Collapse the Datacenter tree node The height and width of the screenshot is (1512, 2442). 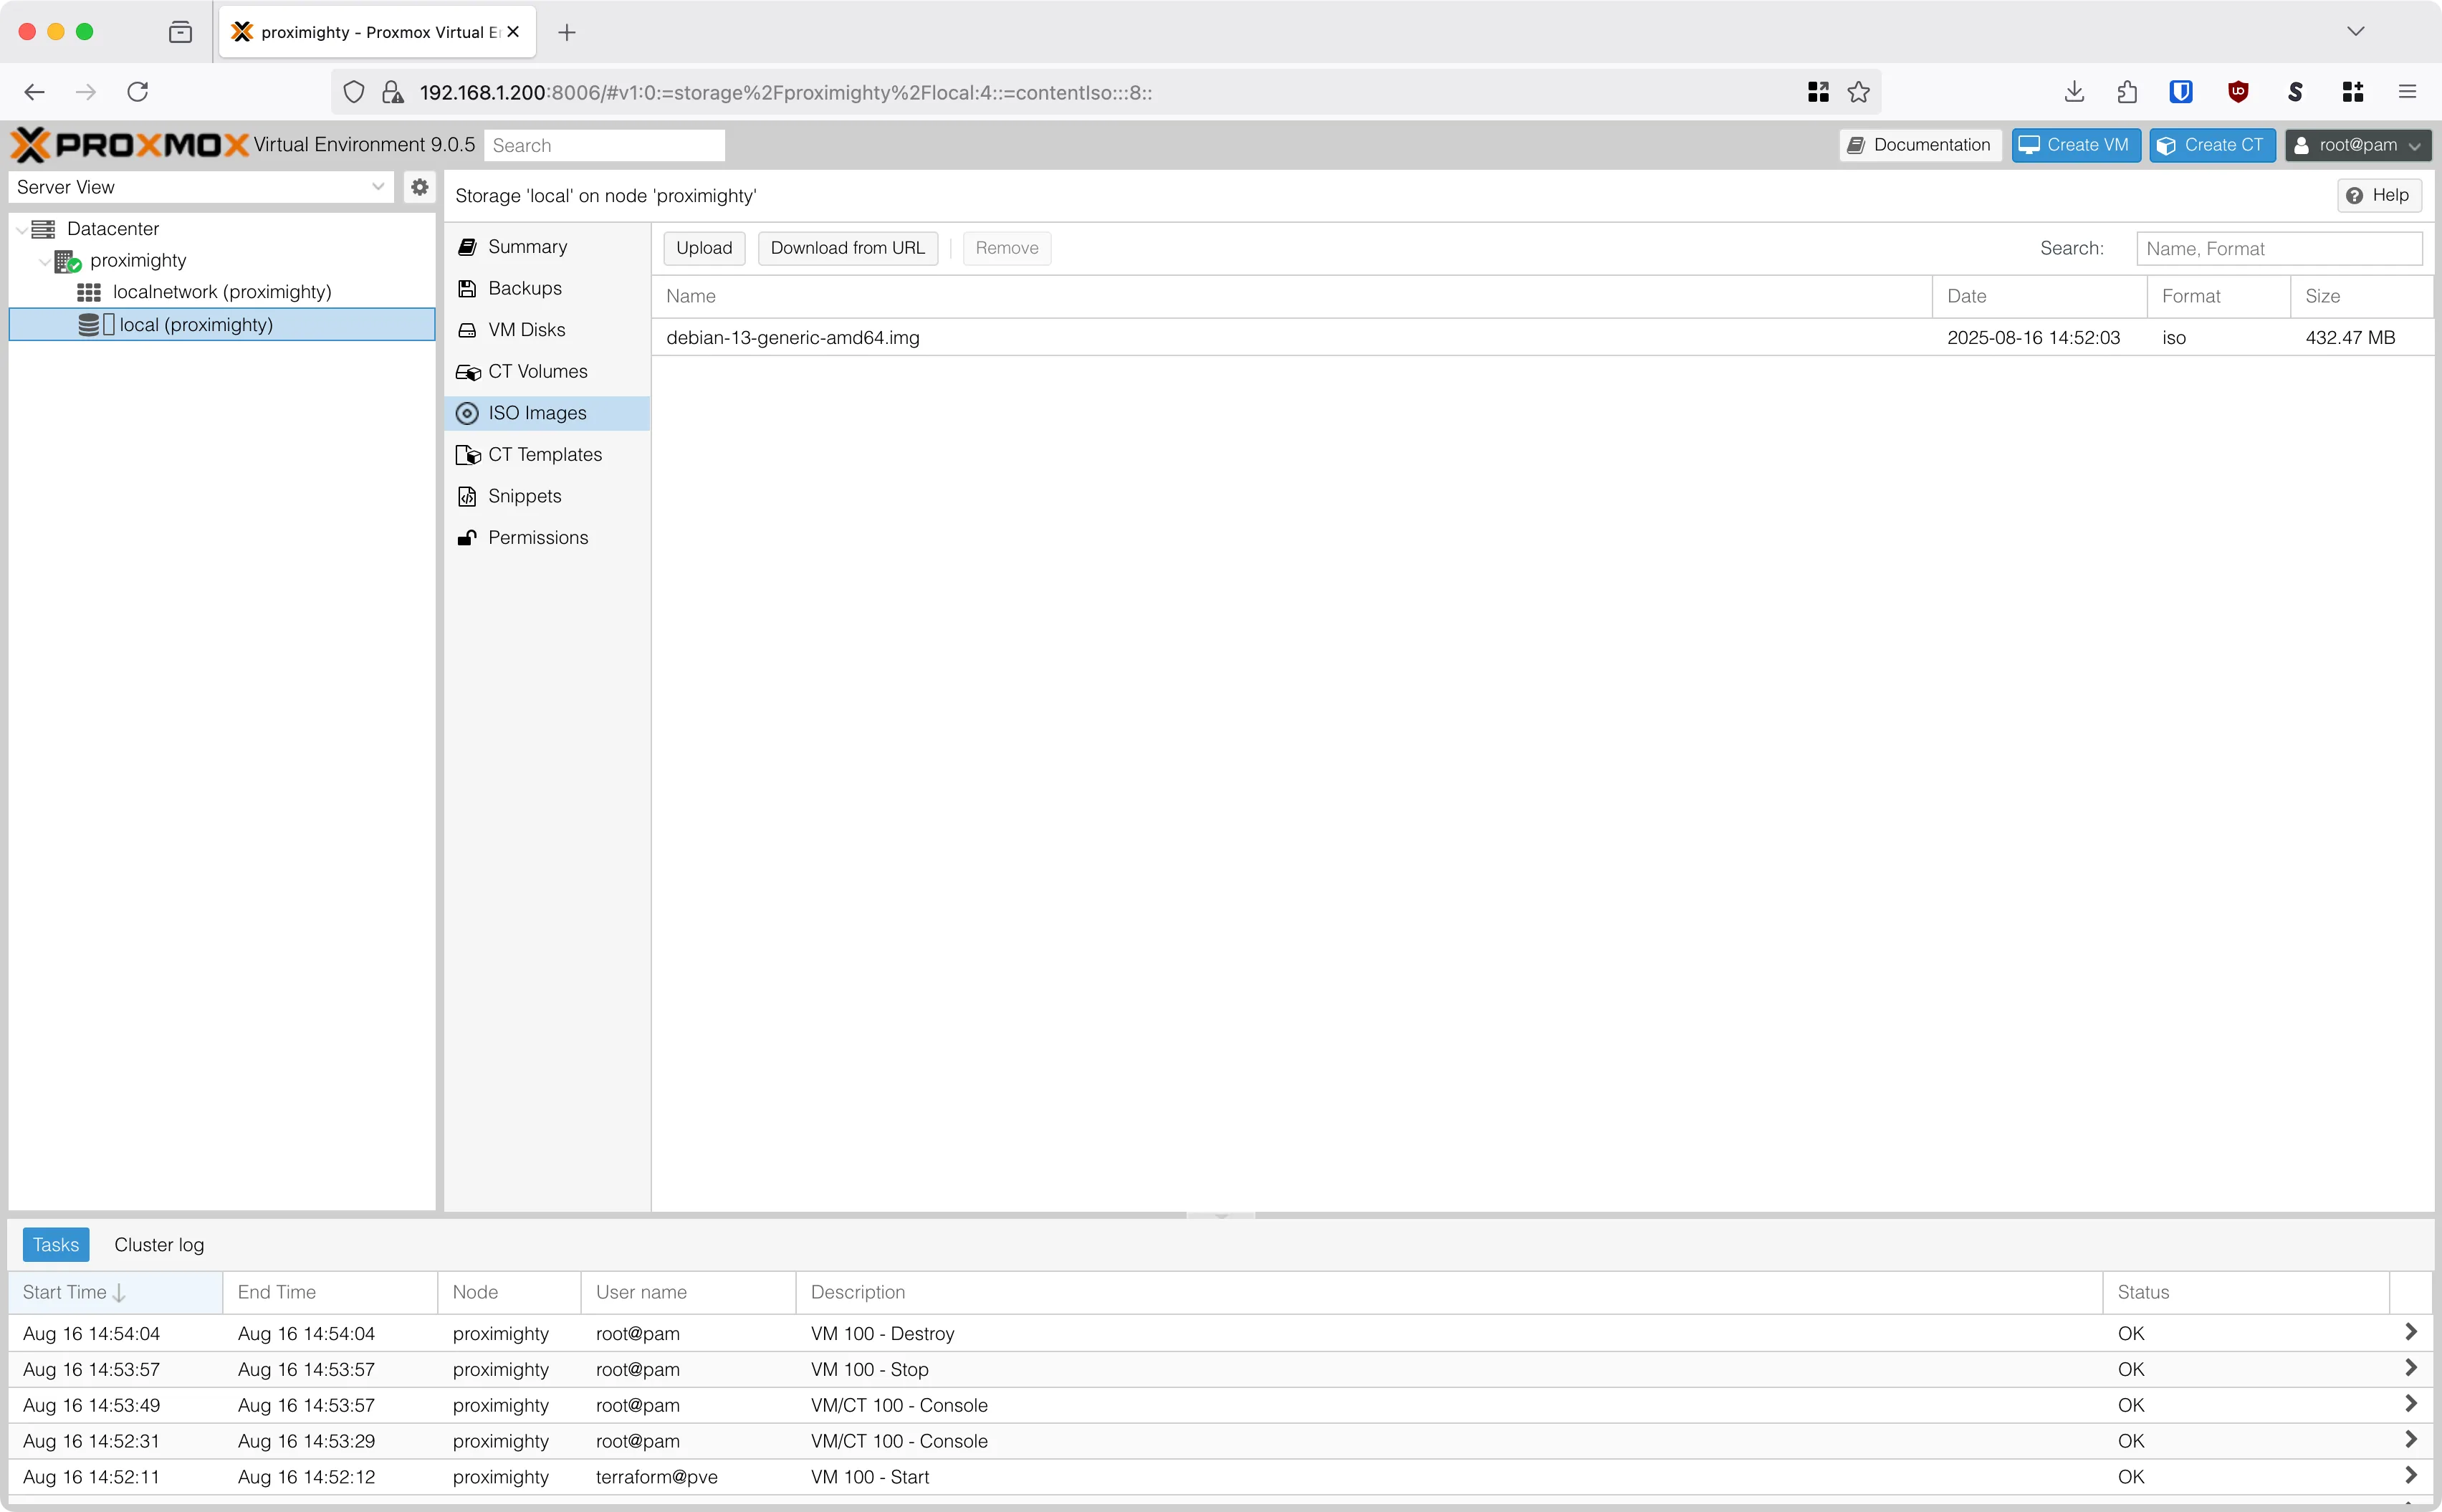pos(21,228)
